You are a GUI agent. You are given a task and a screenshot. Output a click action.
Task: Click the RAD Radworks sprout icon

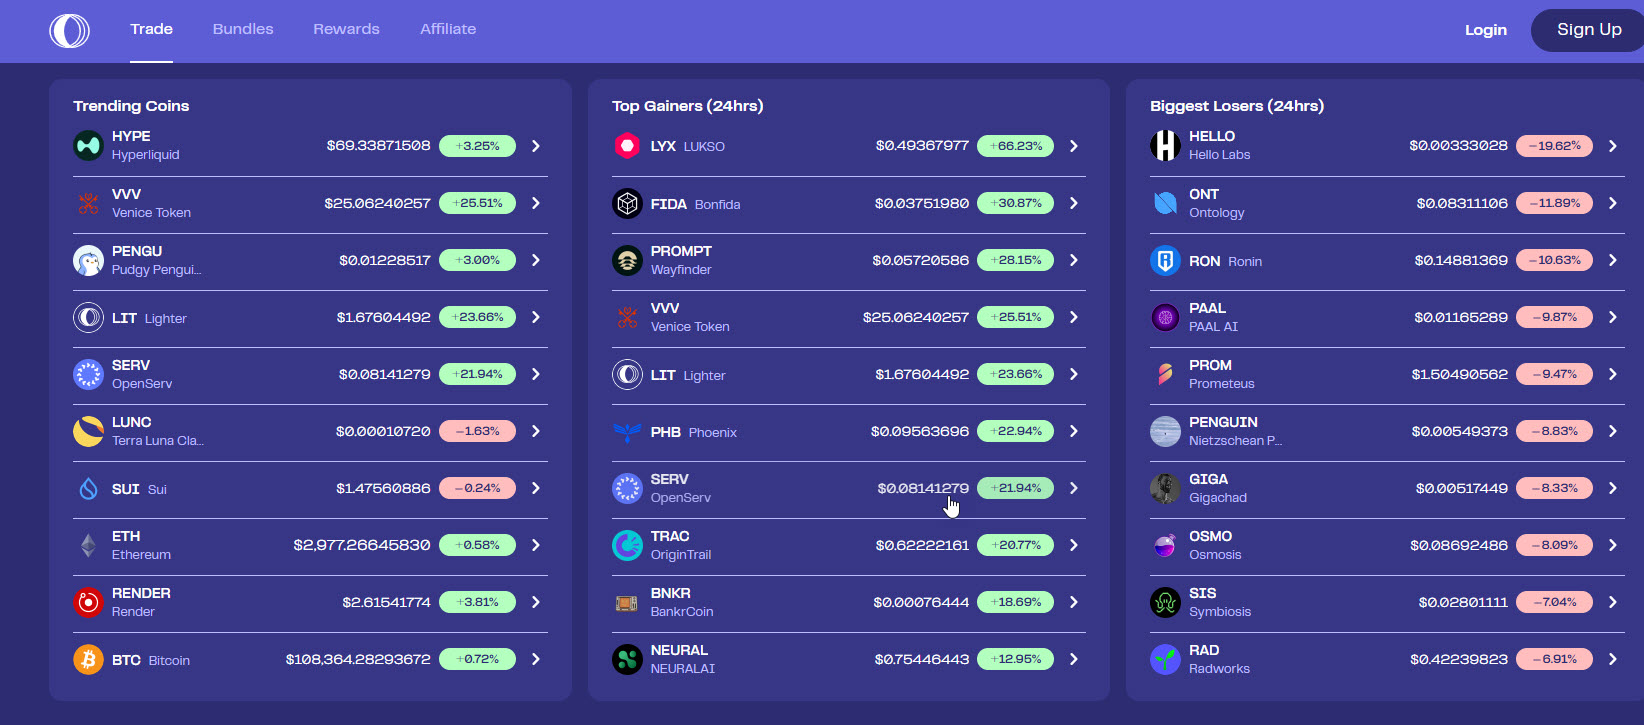tap(1165, 659)
